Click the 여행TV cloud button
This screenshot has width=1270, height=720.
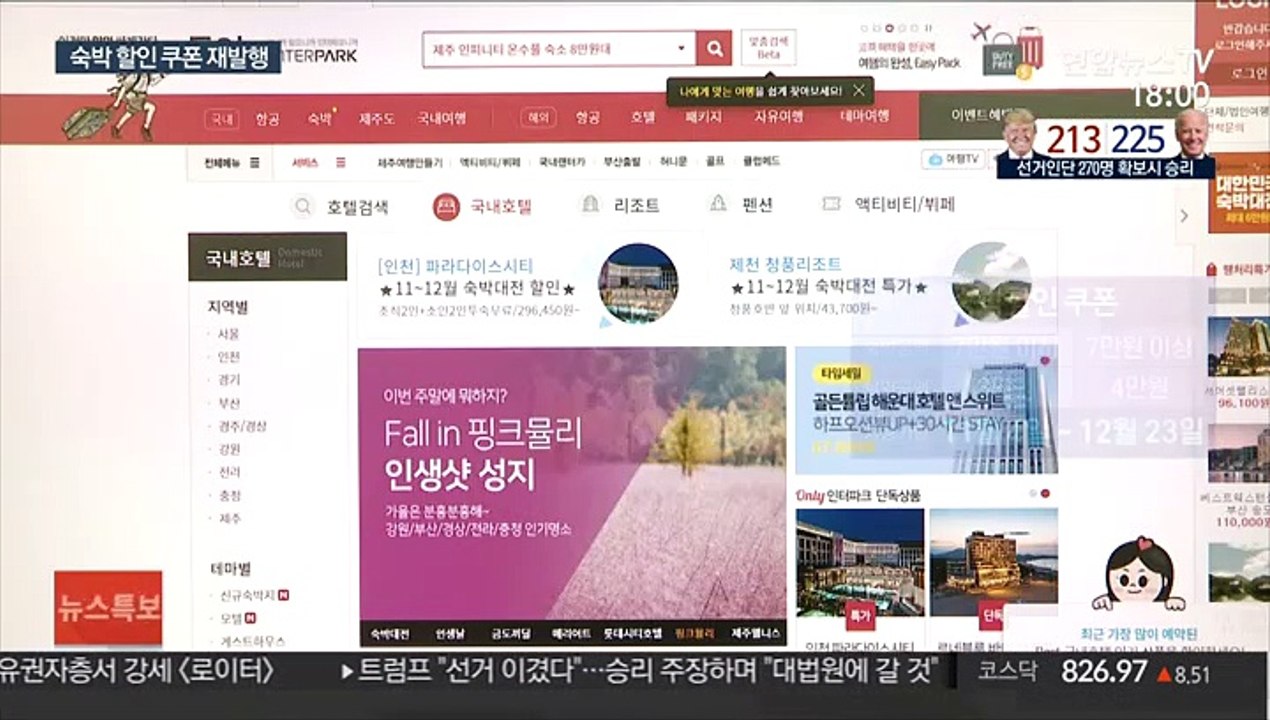pyautogui.click(x=954, y=159)
